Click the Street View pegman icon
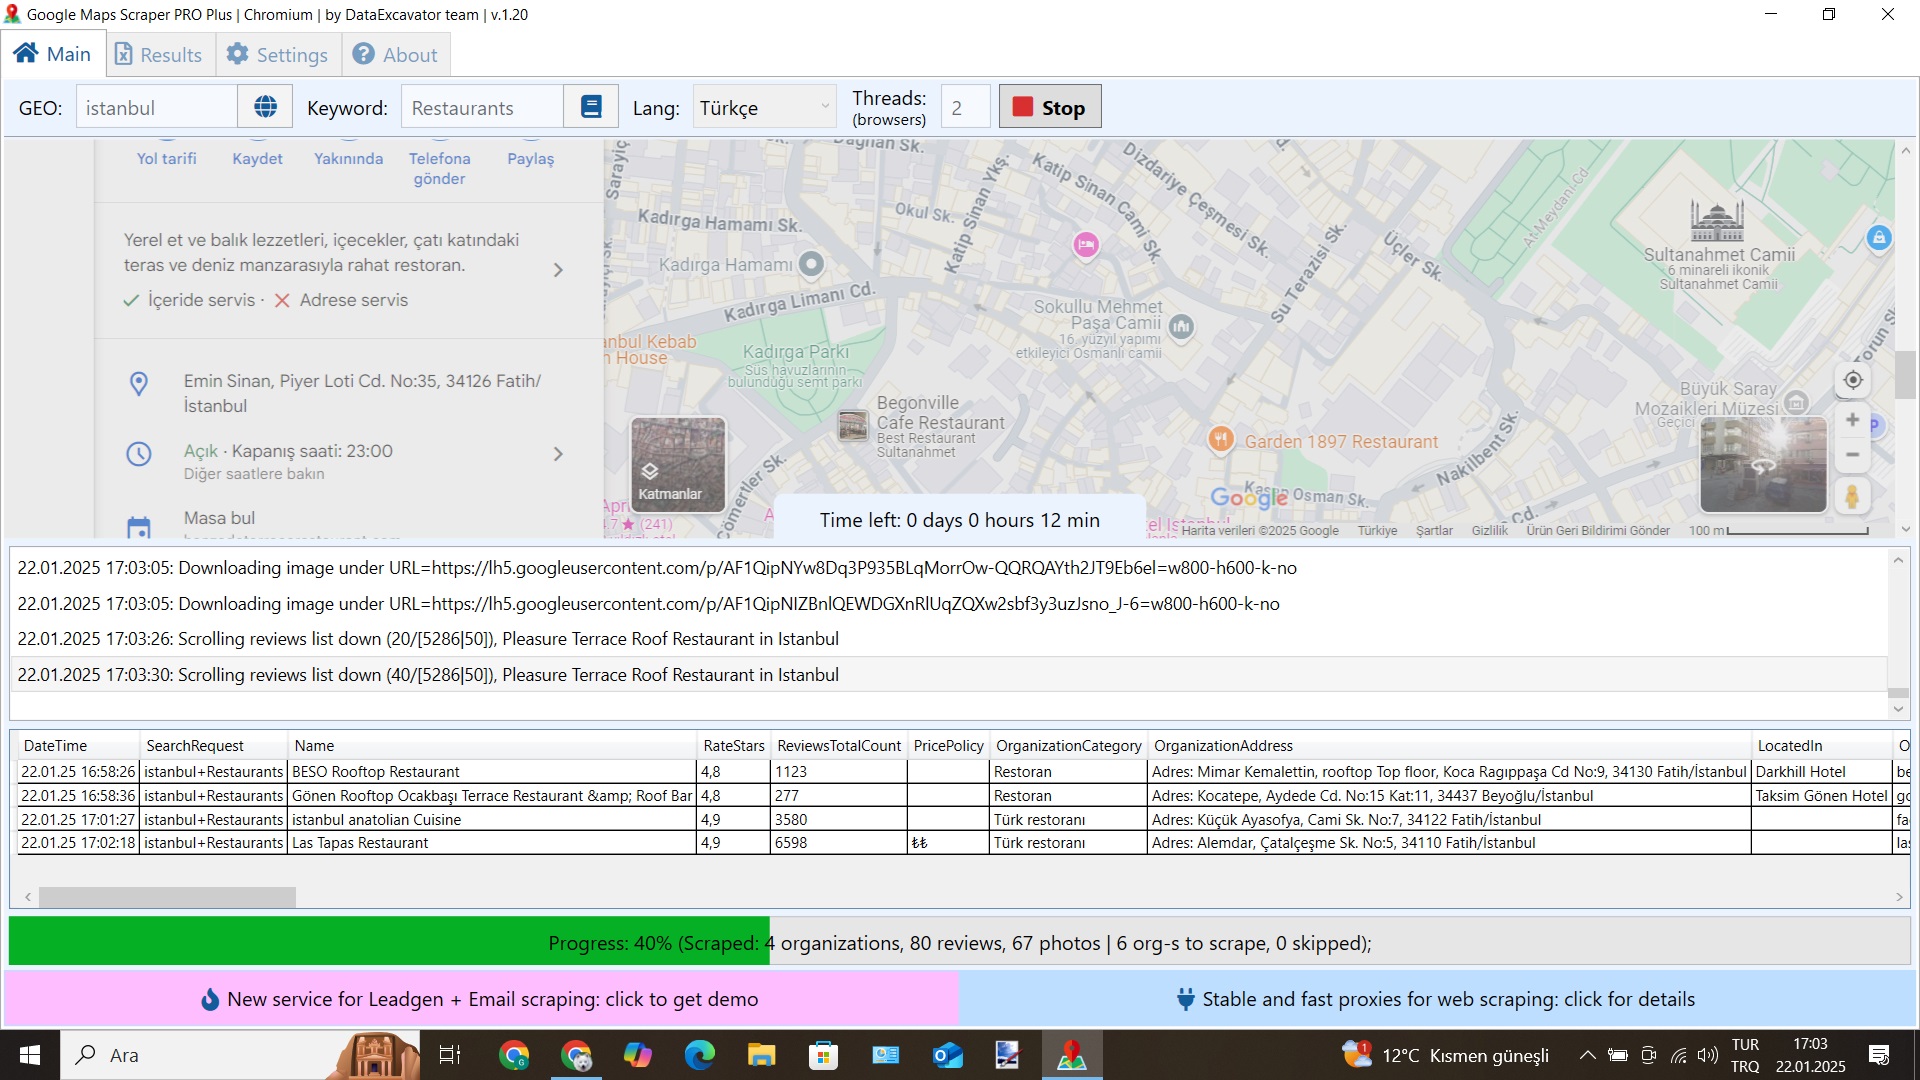1920x1080 pixels. [1852, 496]
